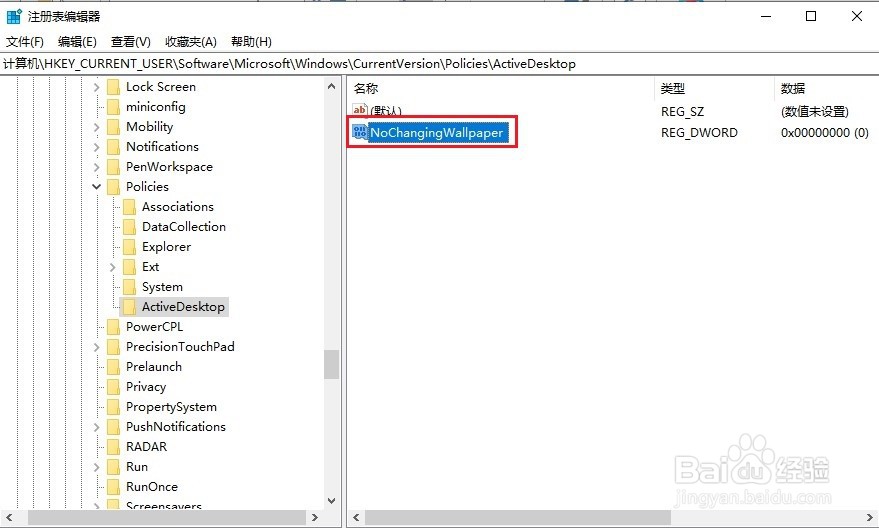The height and width of the screenshot is (528, 879).
Task: Click the Registry Editor title bar icon
Action: pos(14,16)
